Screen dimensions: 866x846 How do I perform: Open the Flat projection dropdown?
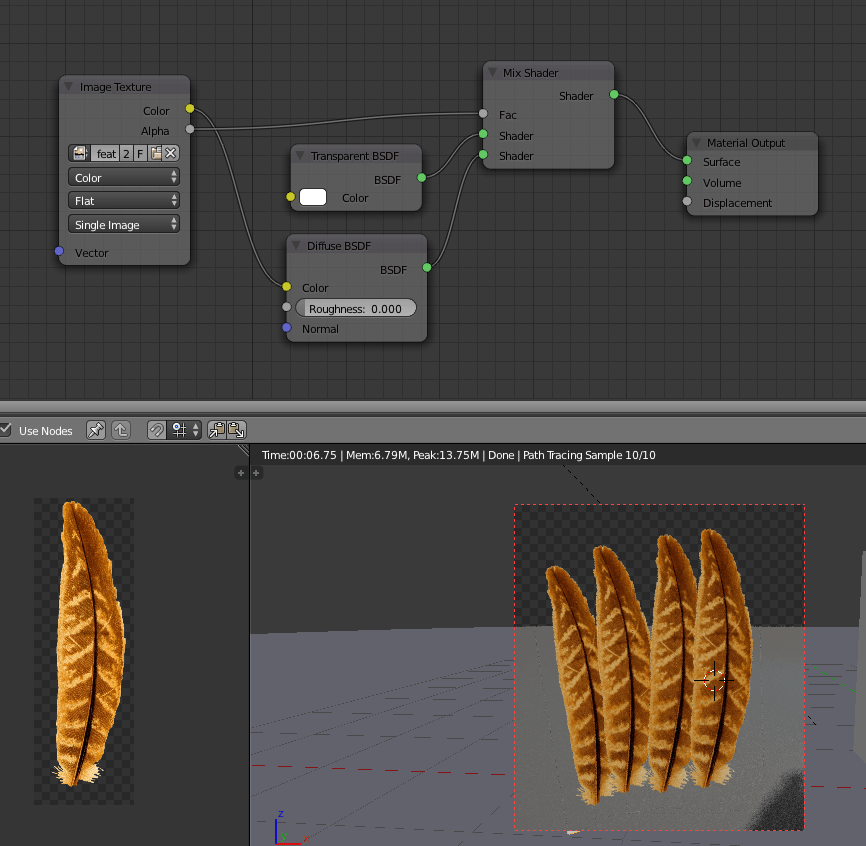tap(123, 200)
